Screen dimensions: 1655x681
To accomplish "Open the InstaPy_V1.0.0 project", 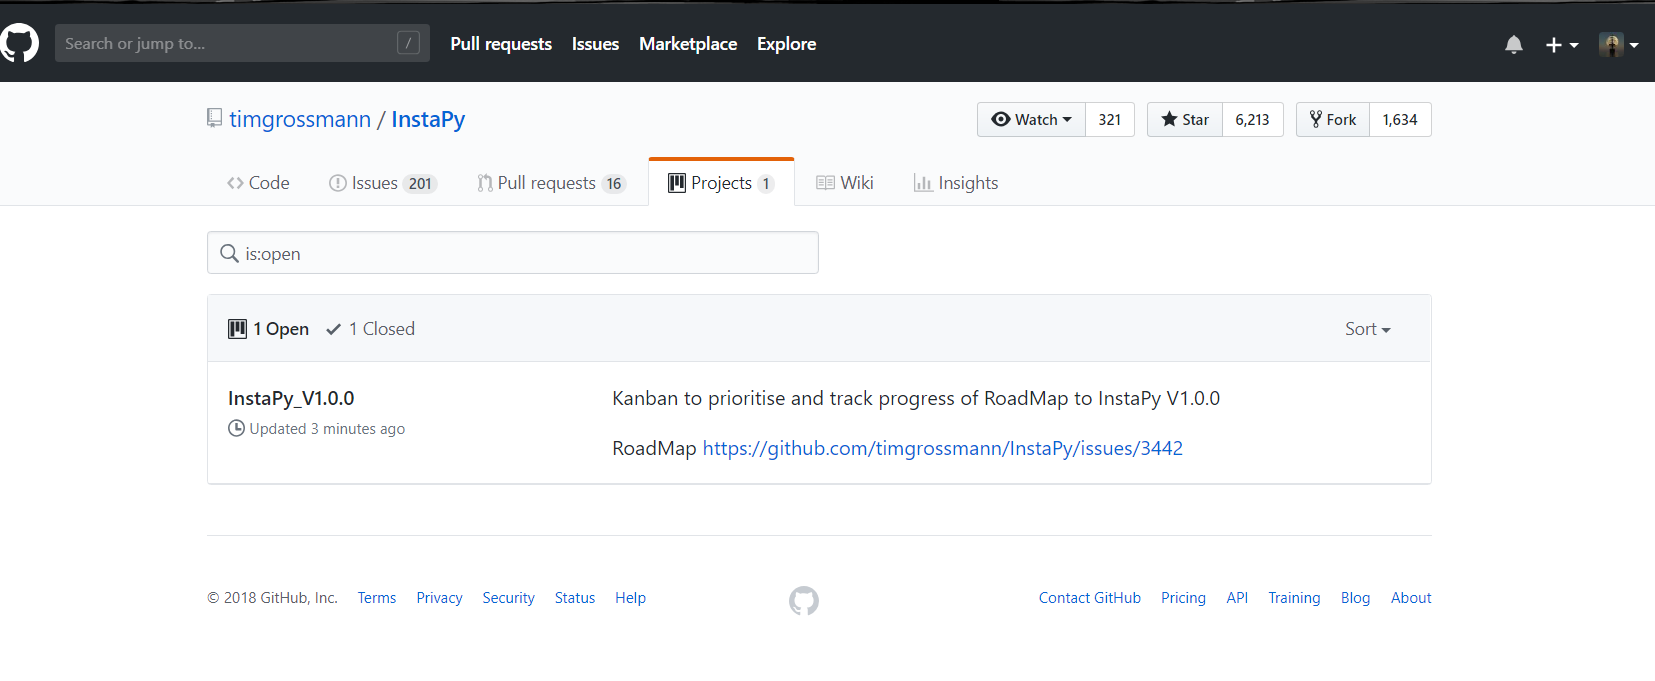I will coord(291,398).
